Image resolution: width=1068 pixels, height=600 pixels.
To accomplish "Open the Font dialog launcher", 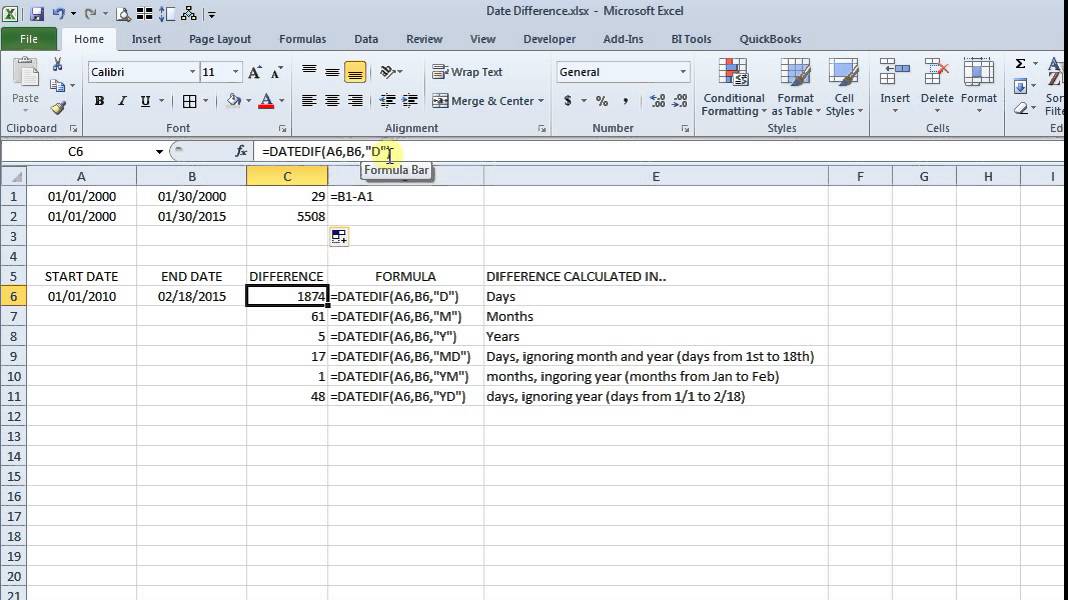I will coord(282,128).
